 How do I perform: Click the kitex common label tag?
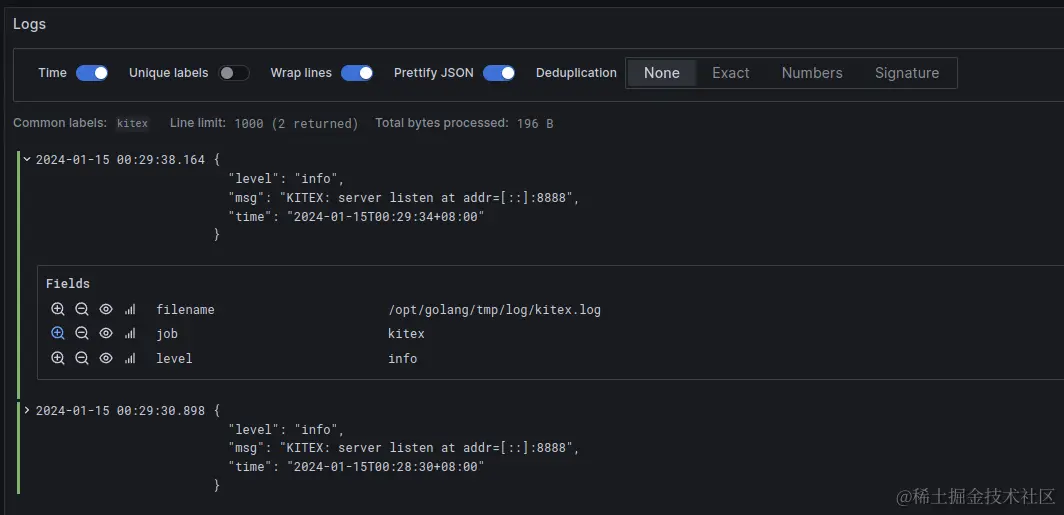pyautogui.click(x=133, y=124)
